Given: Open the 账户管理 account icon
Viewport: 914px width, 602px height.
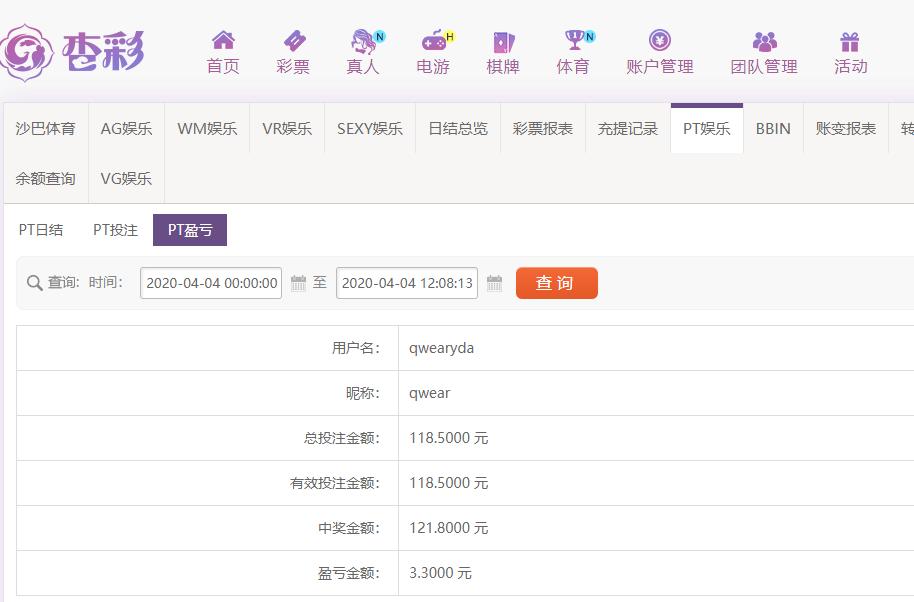Looking at the screenshot, I should pyautogui.click(x=660, y=41).
